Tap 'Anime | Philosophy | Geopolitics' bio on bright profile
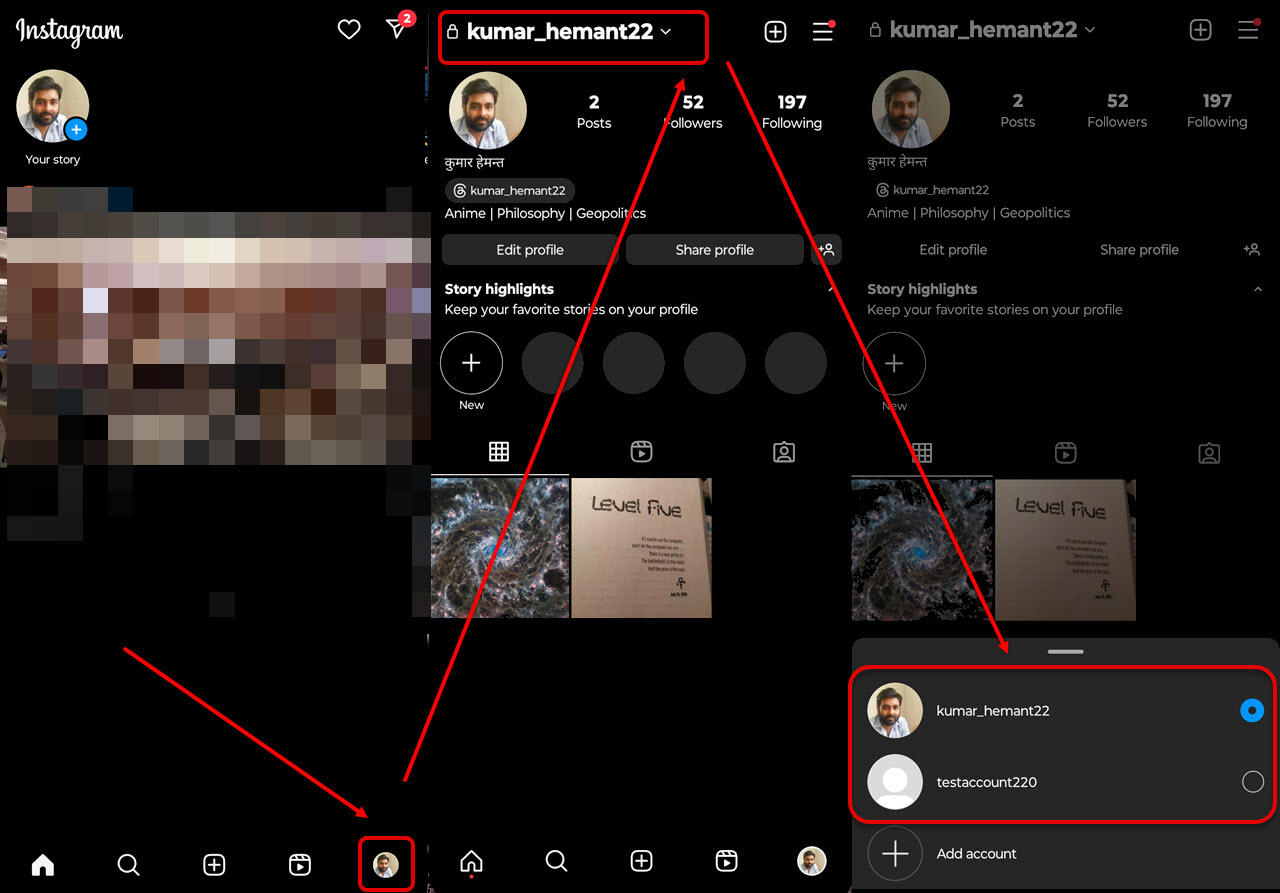The image size is (1280, 893). click(545, 213)
